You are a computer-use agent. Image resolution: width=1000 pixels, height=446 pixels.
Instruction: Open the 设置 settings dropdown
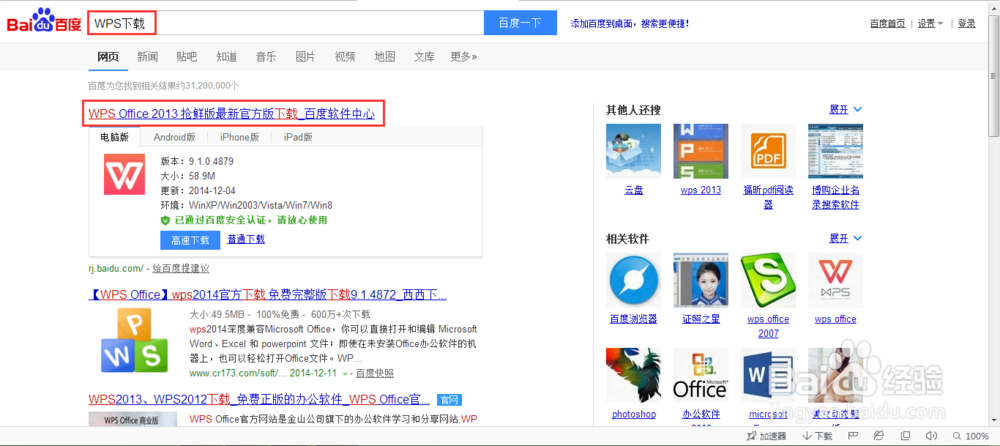pyautogui.click(x=930, y=24)
